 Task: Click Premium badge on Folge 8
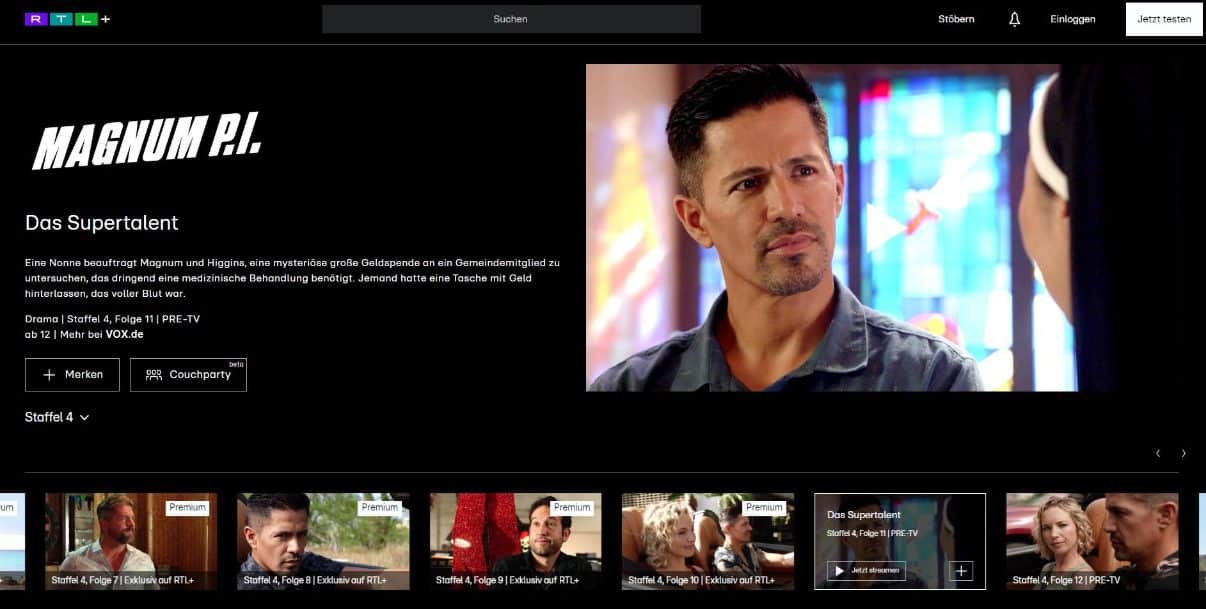click(x=380, y=507)
